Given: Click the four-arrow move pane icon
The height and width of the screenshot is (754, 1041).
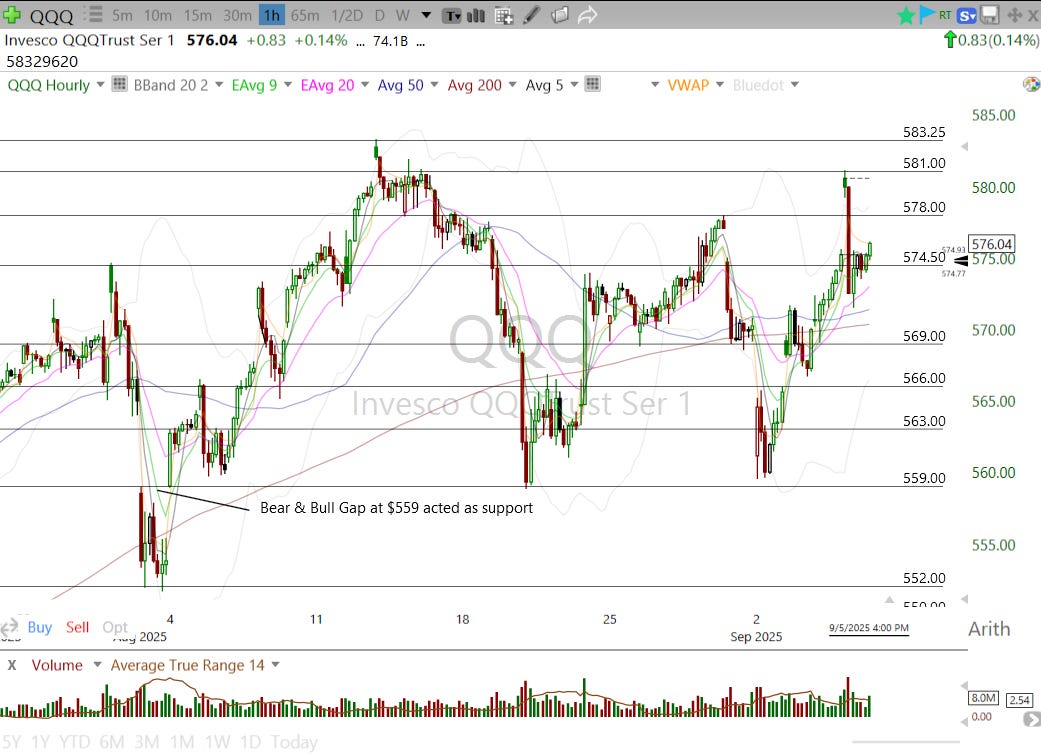Looking at the screenshot, I should tap(1014, 15).
